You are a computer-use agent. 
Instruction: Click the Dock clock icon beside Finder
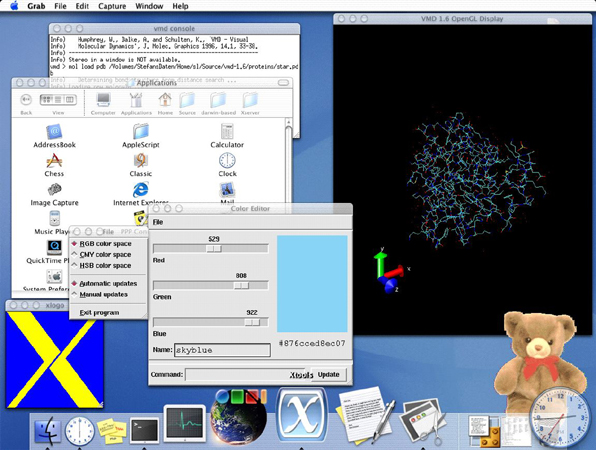coord(79,431)
